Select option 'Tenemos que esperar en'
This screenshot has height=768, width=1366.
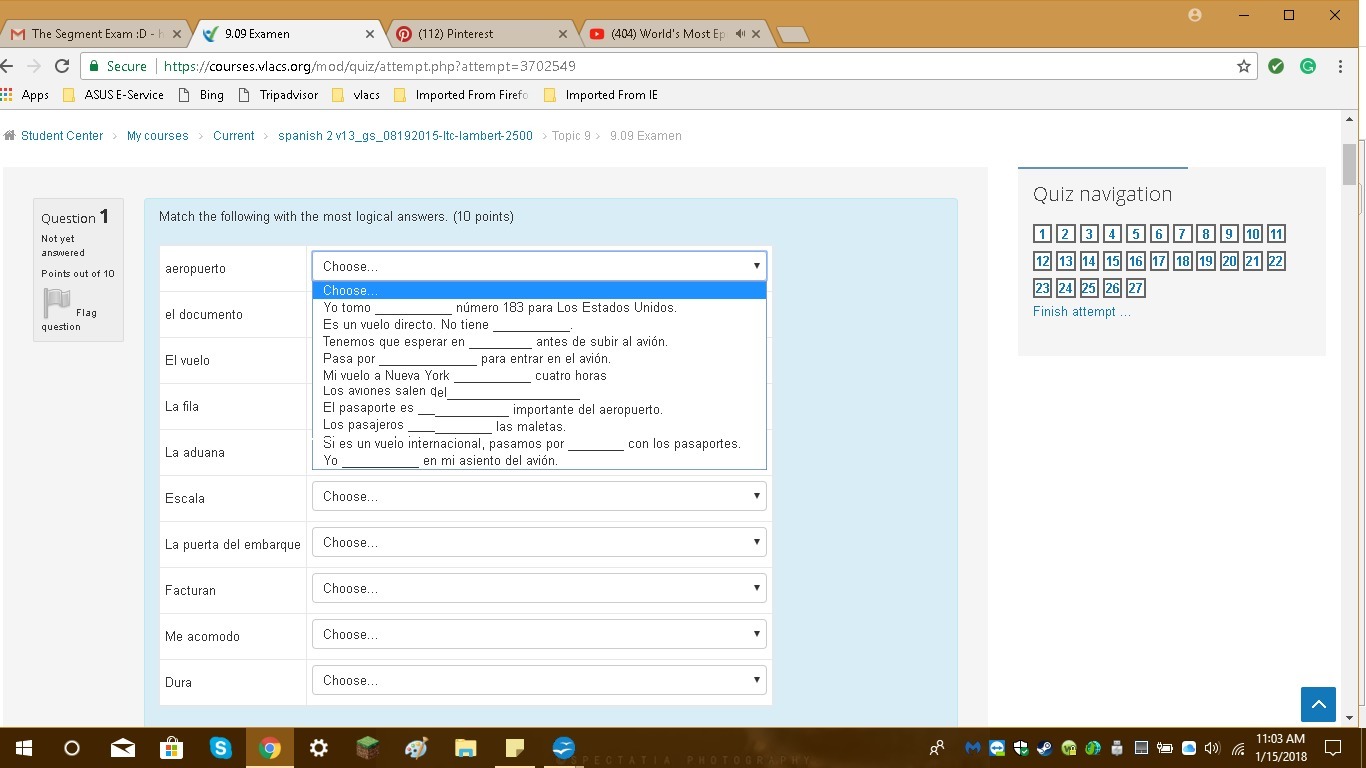click(539, 341)
